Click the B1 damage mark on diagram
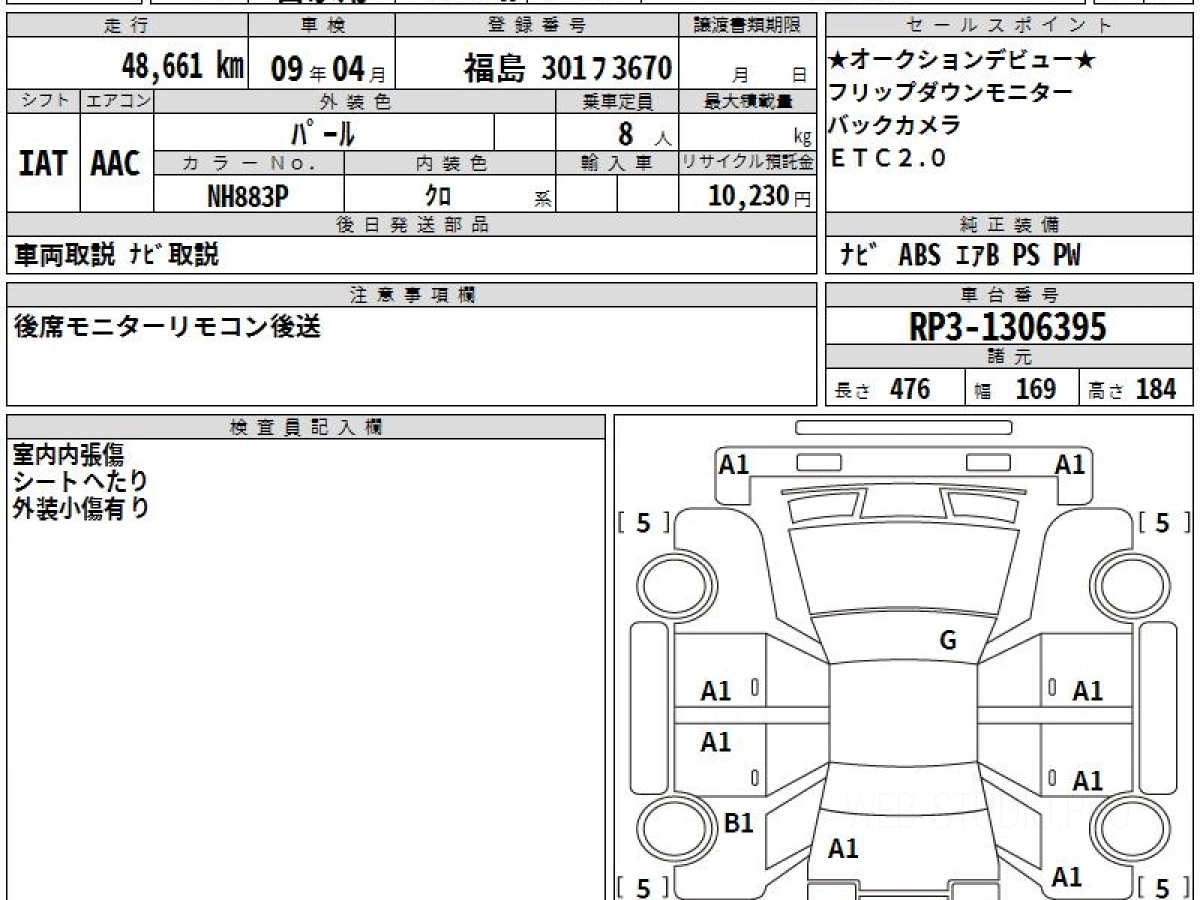1200x900 pixels. [738, 823]
